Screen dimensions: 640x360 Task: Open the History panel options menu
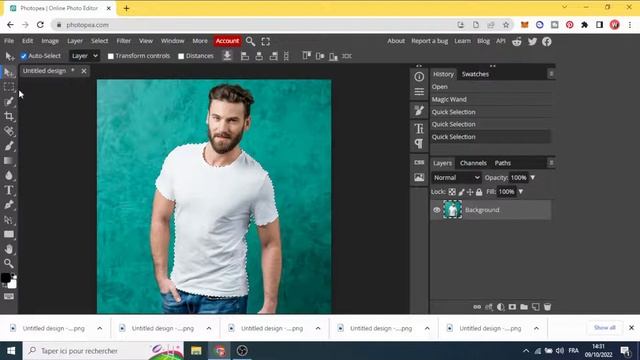(x=551, y=74)
